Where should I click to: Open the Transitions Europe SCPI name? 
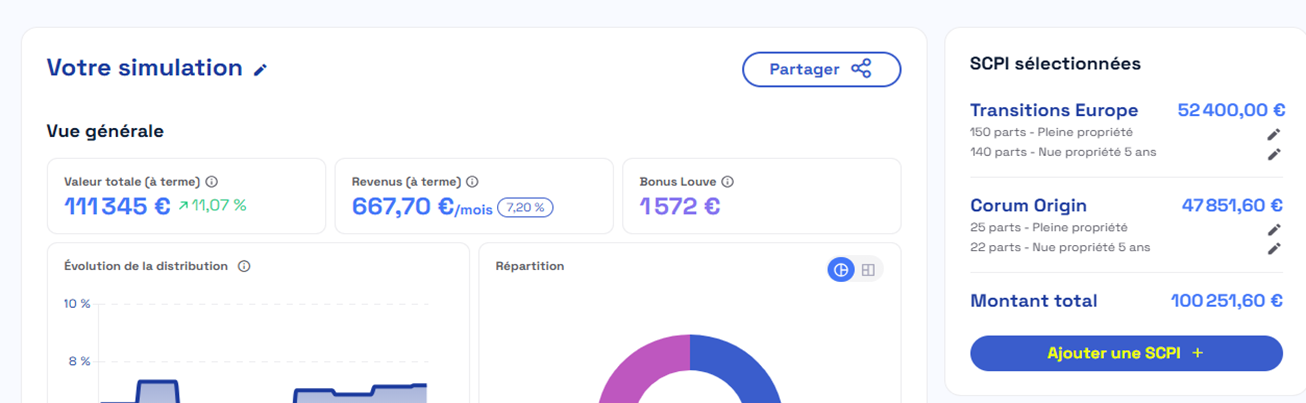[1054, 110]
